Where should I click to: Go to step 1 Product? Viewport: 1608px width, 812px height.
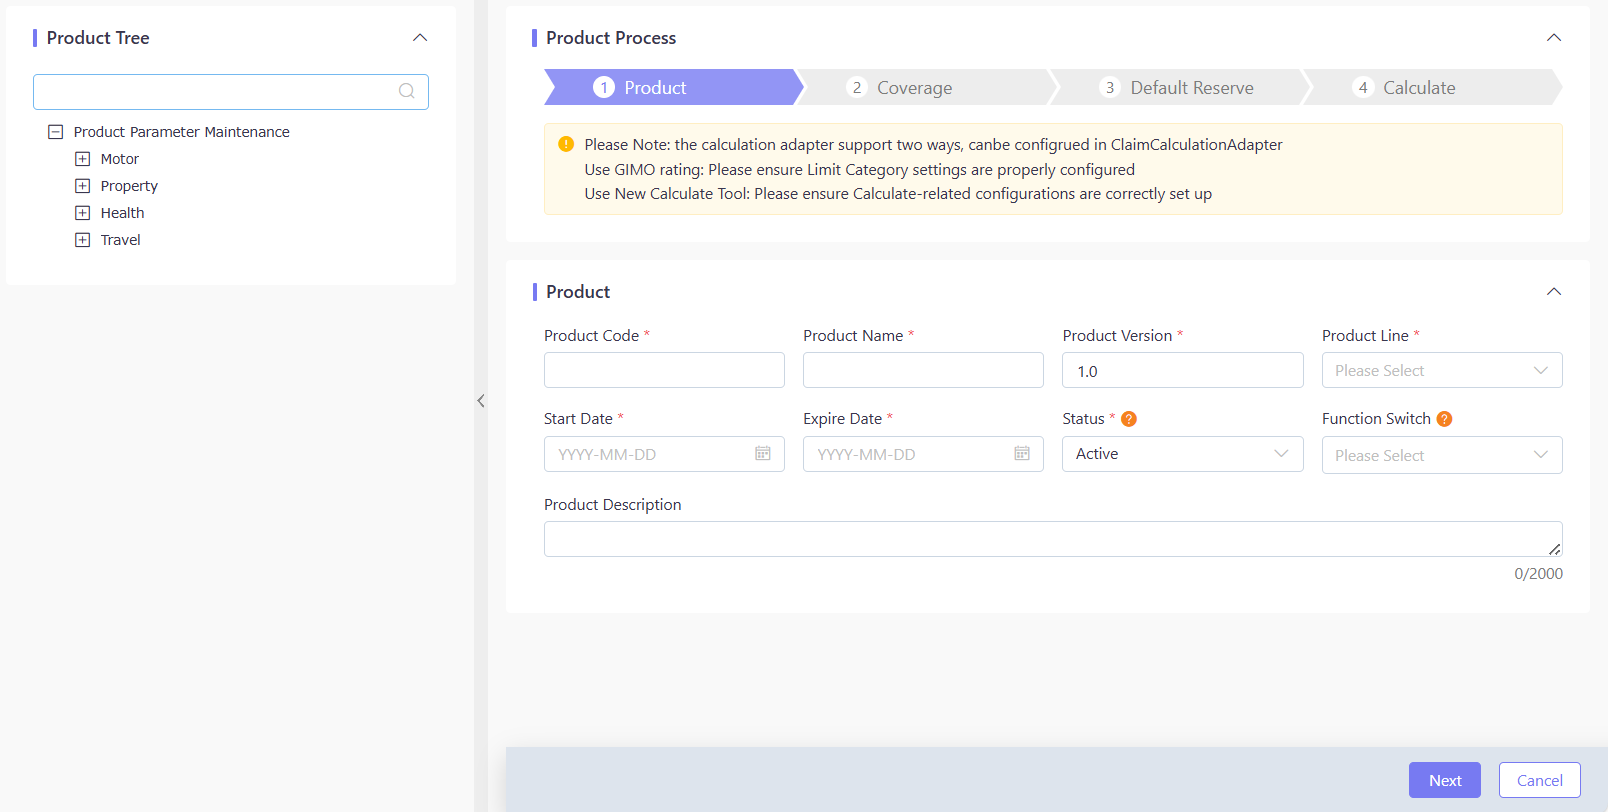tap(673, 87)
